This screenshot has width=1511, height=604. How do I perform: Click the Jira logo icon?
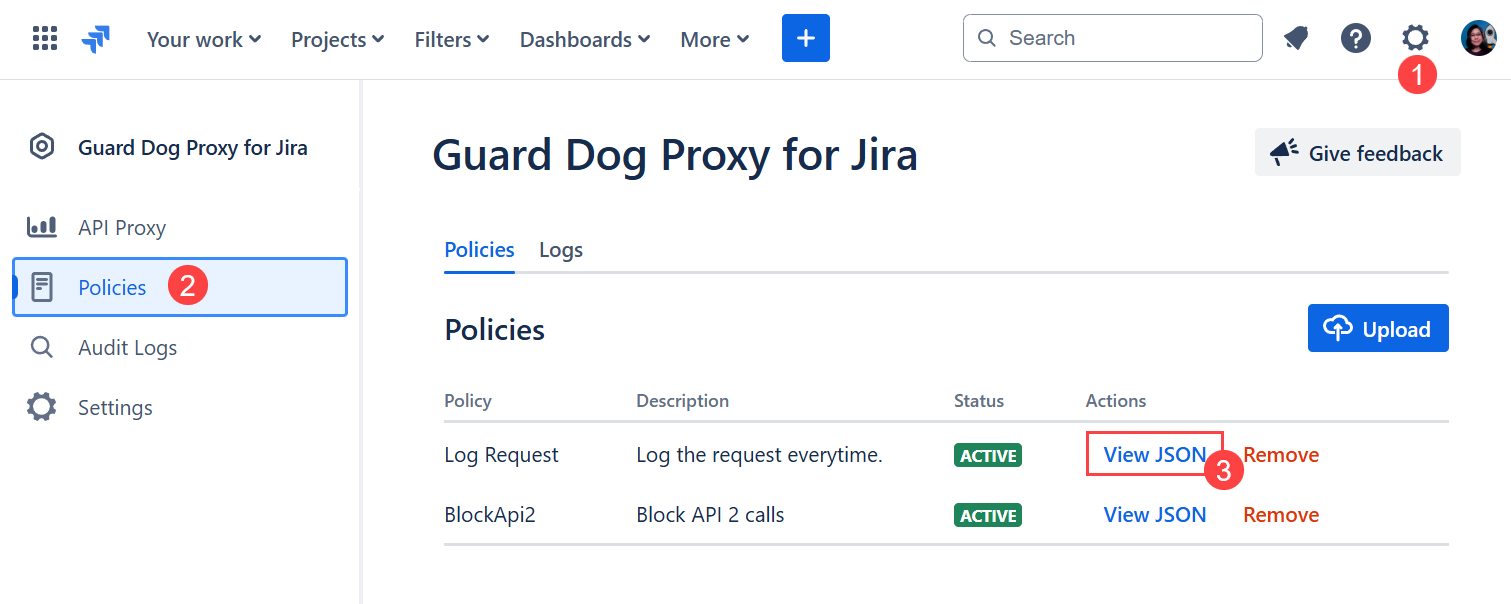click(x=97, y=39)
